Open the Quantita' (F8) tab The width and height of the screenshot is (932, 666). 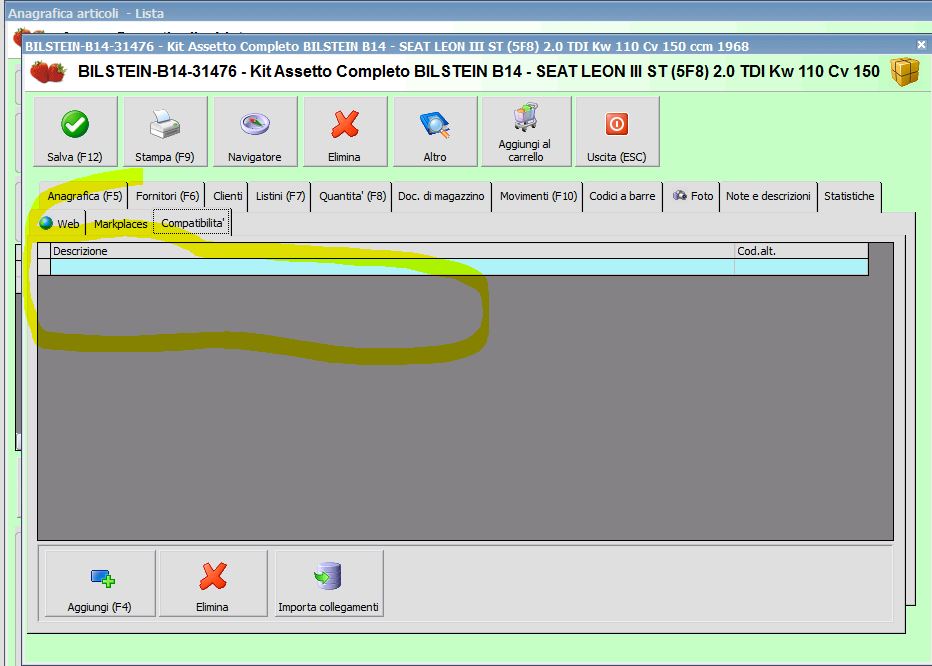coord(352,196)
